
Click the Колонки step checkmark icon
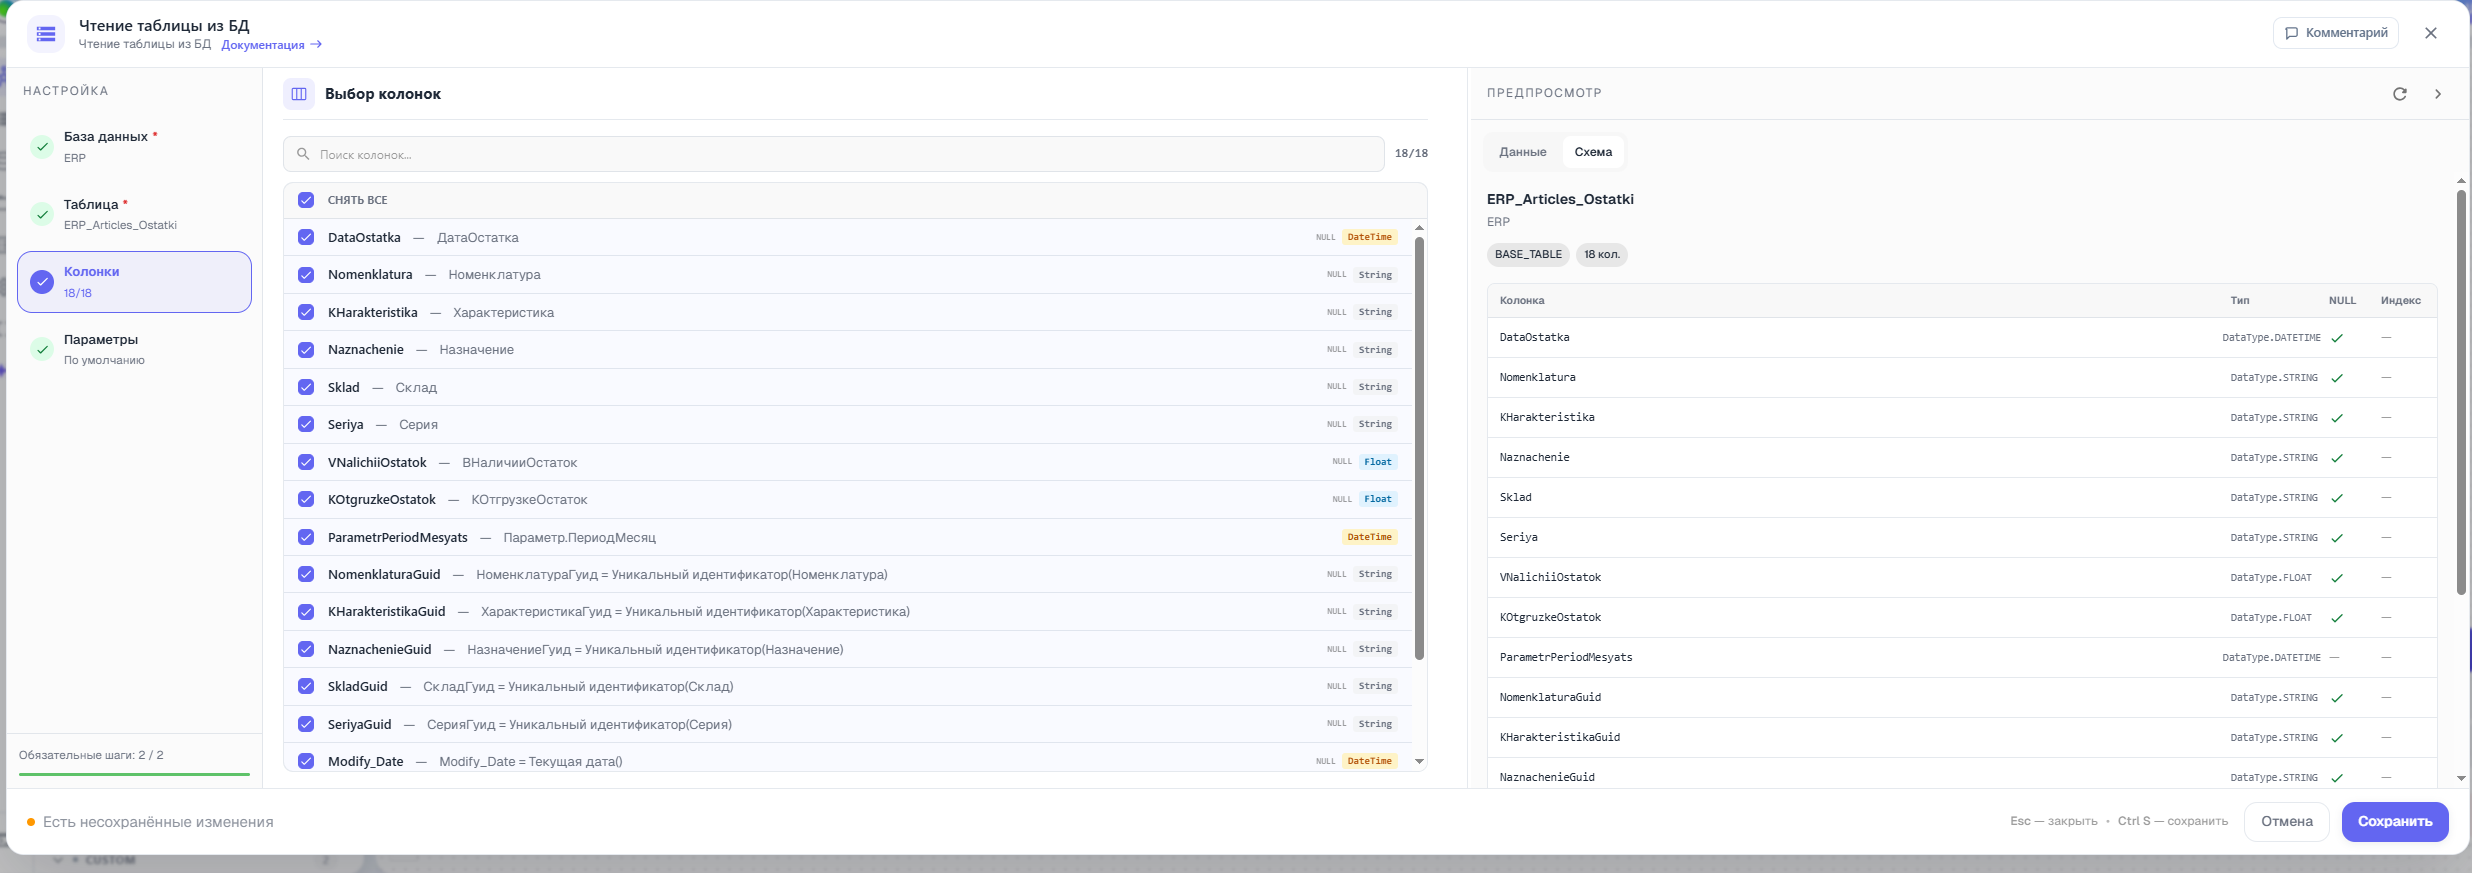[42, 282]
